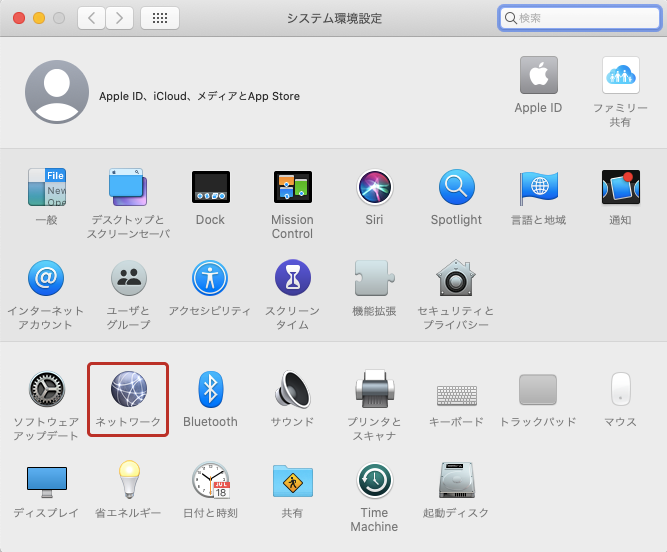This screenshot has width=667, height=552.
Task: Open 機能拡張 (Extensions) preferences
Action: pyautogui.click(x=375, y=278)
